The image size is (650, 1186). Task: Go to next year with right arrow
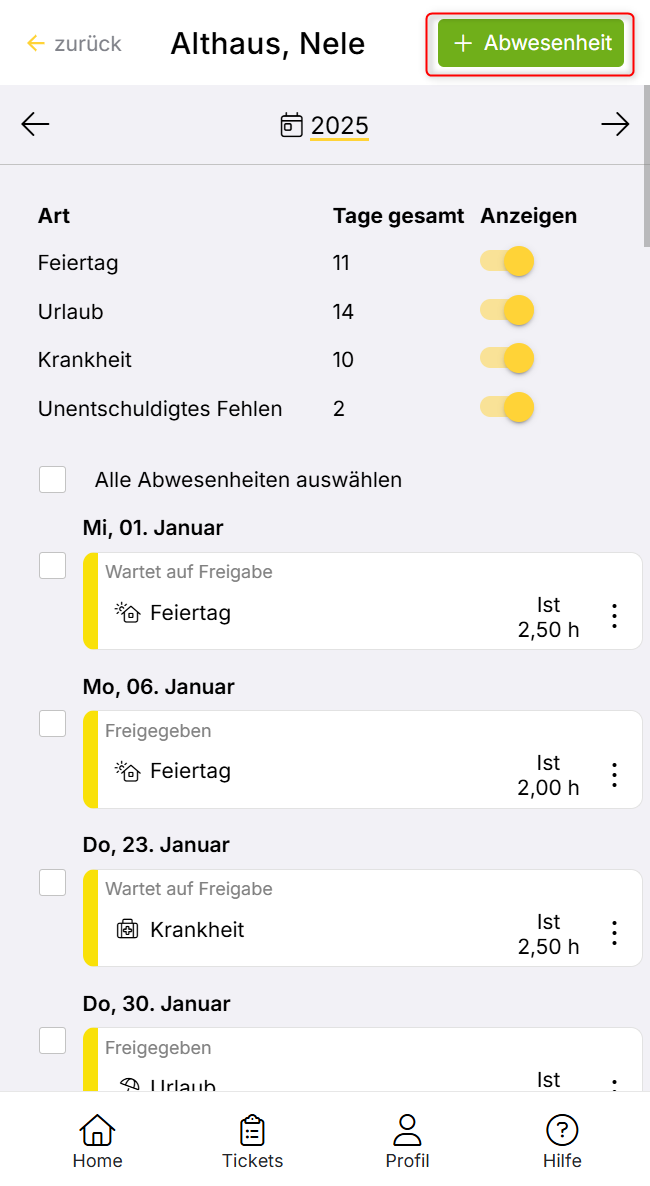click(615, 124)
